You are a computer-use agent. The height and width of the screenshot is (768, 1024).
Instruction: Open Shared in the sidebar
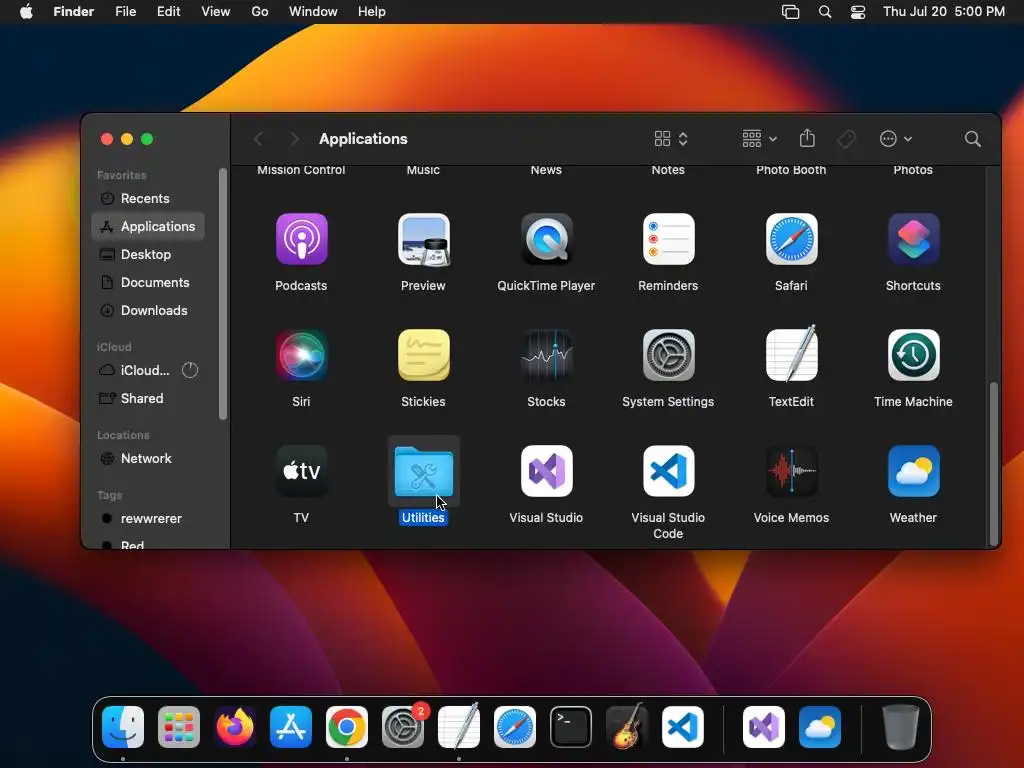(148, 398)
